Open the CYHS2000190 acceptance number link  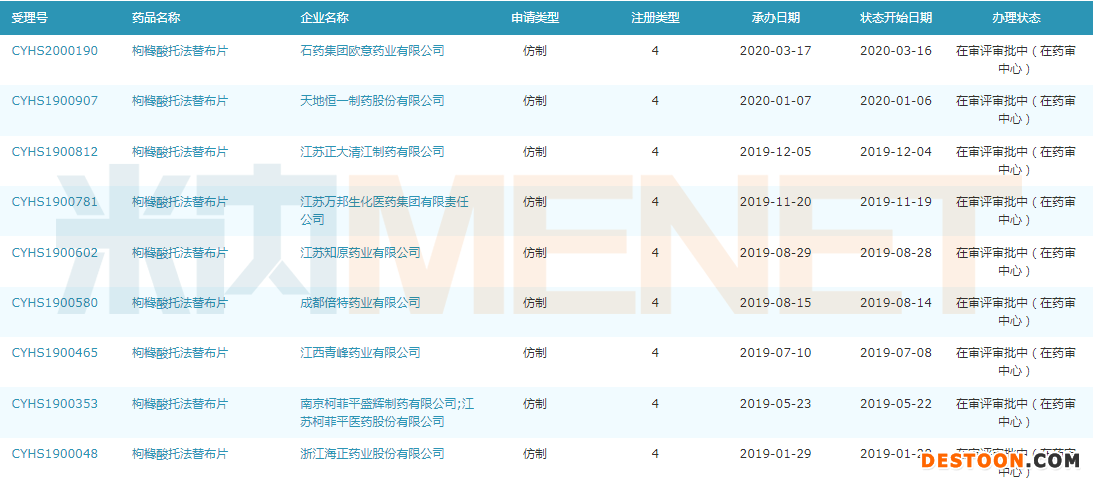click(x=55, y=50)
